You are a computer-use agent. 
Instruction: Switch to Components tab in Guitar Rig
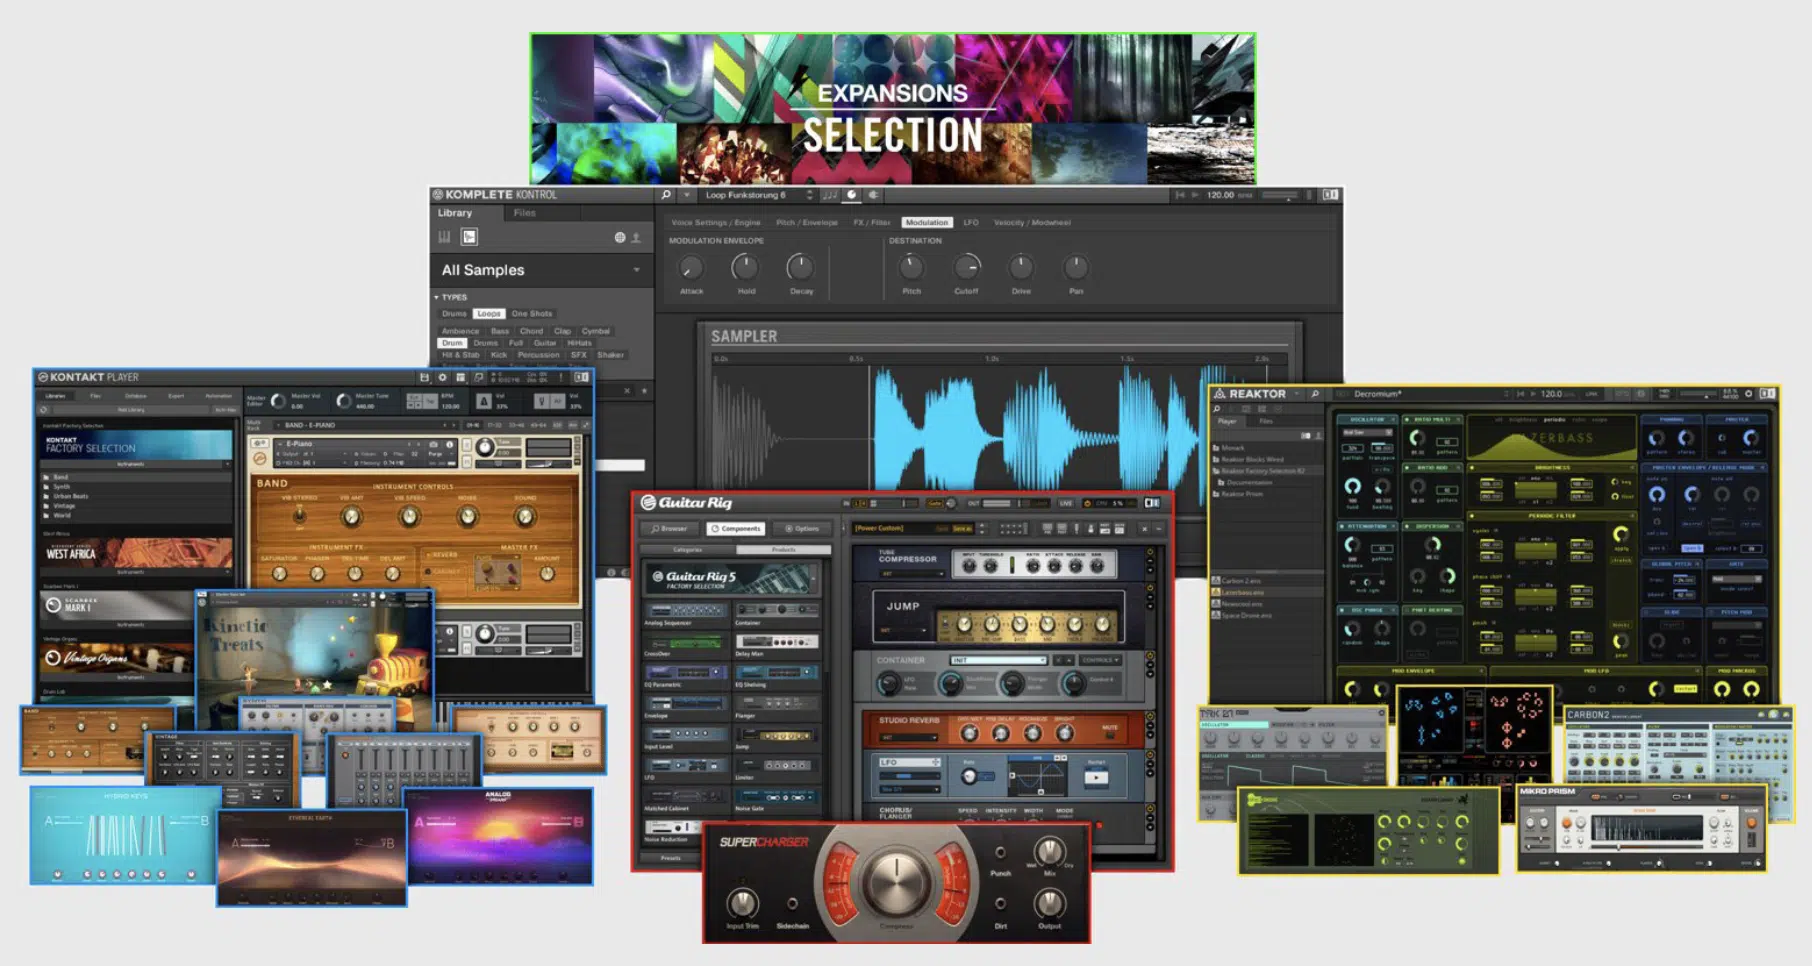[736, 528]
